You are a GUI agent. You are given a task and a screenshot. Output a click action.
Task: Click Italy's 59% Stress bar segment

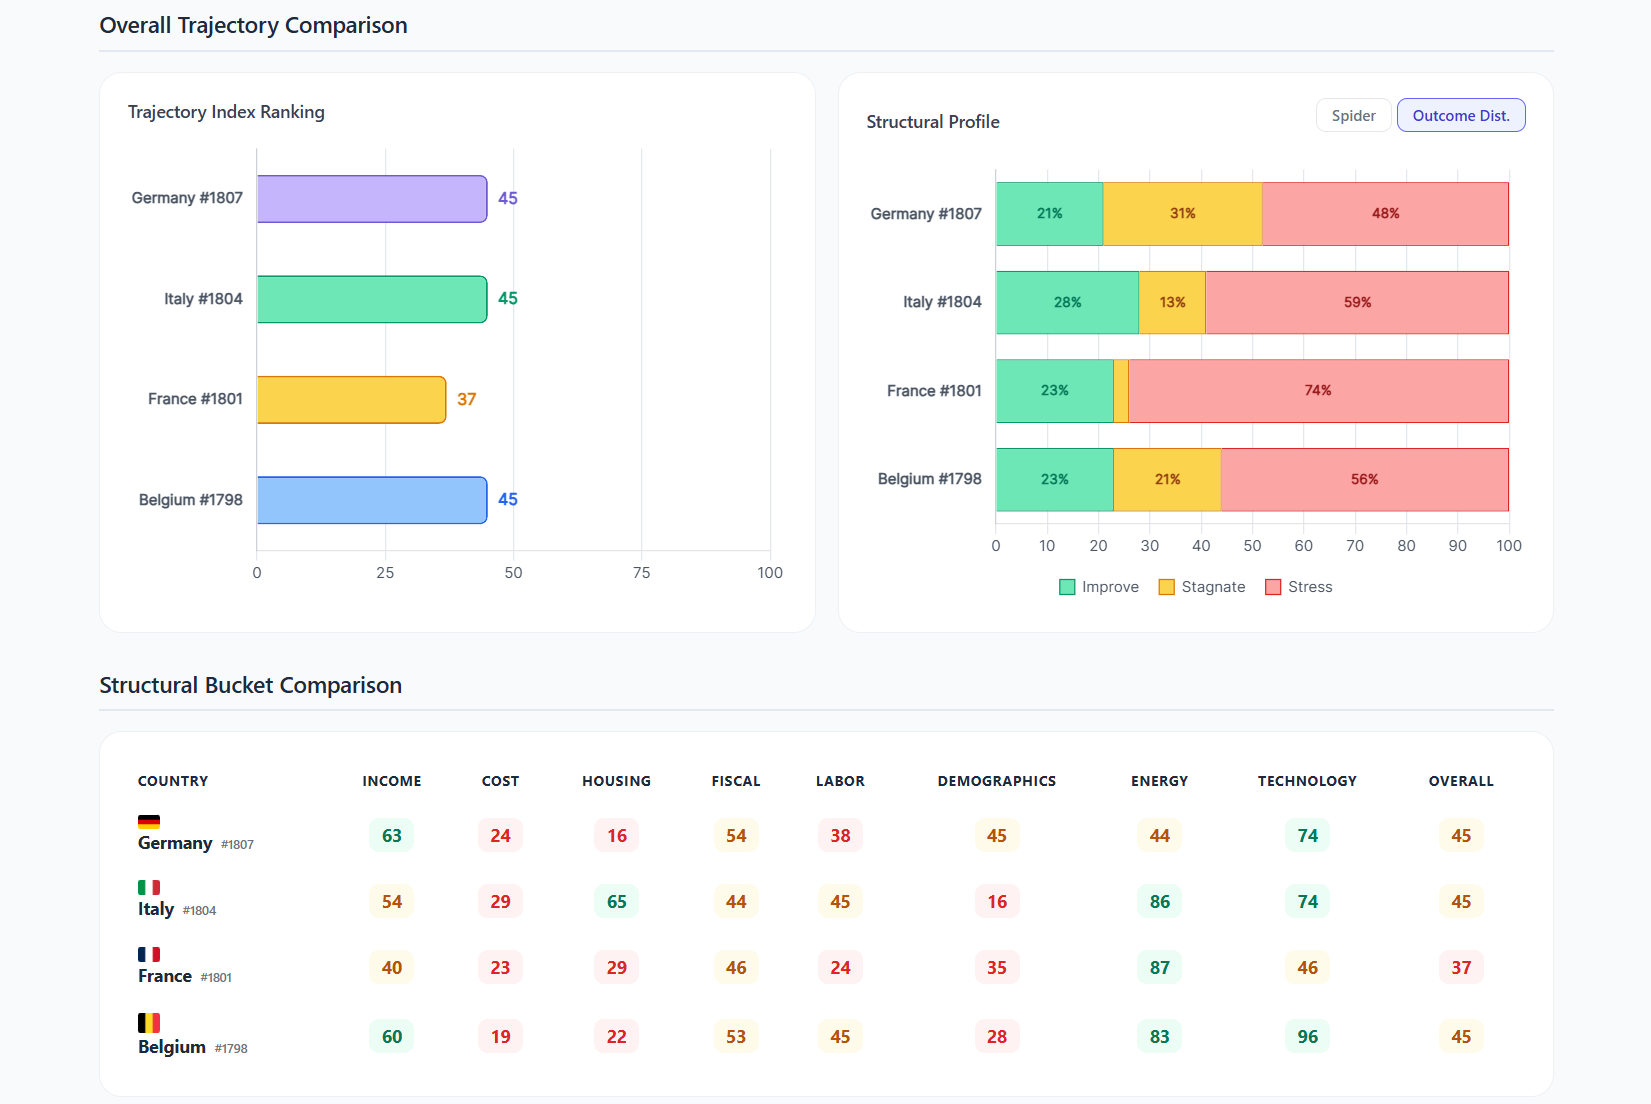point(1356,303)
